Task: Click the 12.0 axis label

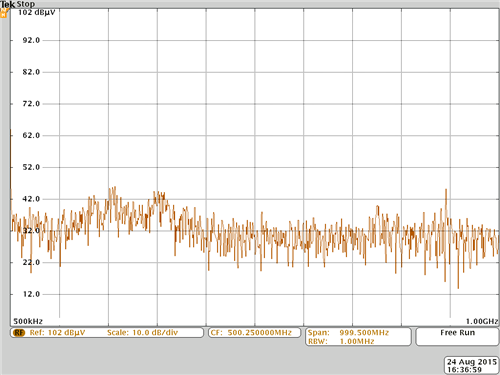Action: [x=31, y=294]
